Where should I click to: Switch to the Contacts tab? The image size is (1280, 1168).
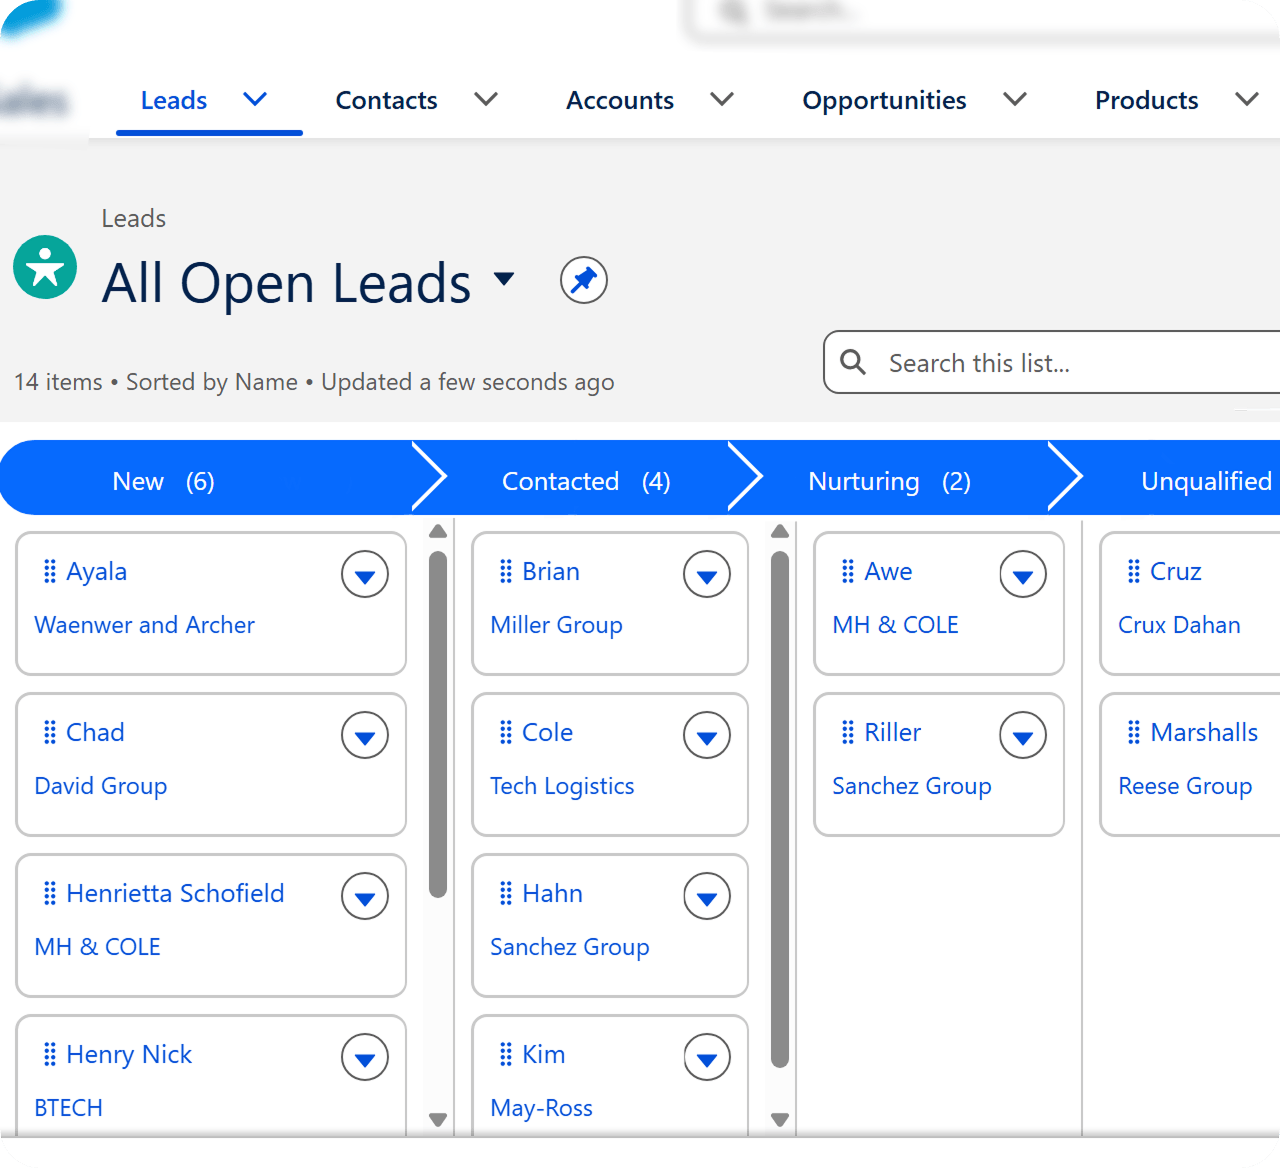tap(386, 100)
